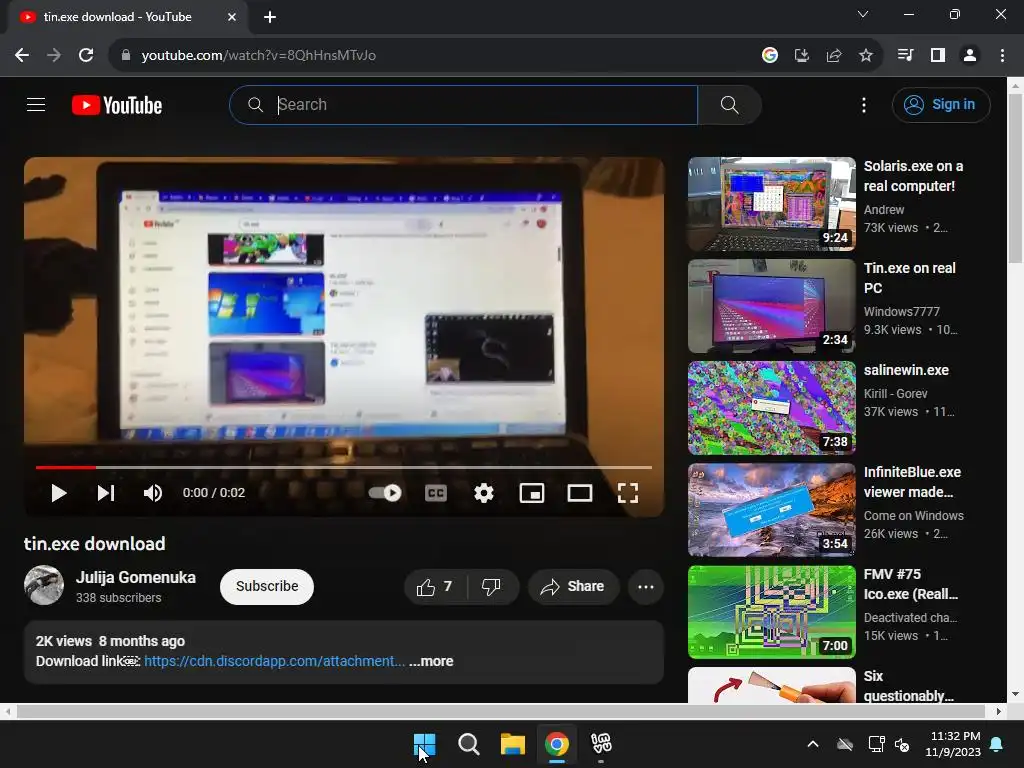Open salinewin.exe video thumbnail

coord(771,408)
